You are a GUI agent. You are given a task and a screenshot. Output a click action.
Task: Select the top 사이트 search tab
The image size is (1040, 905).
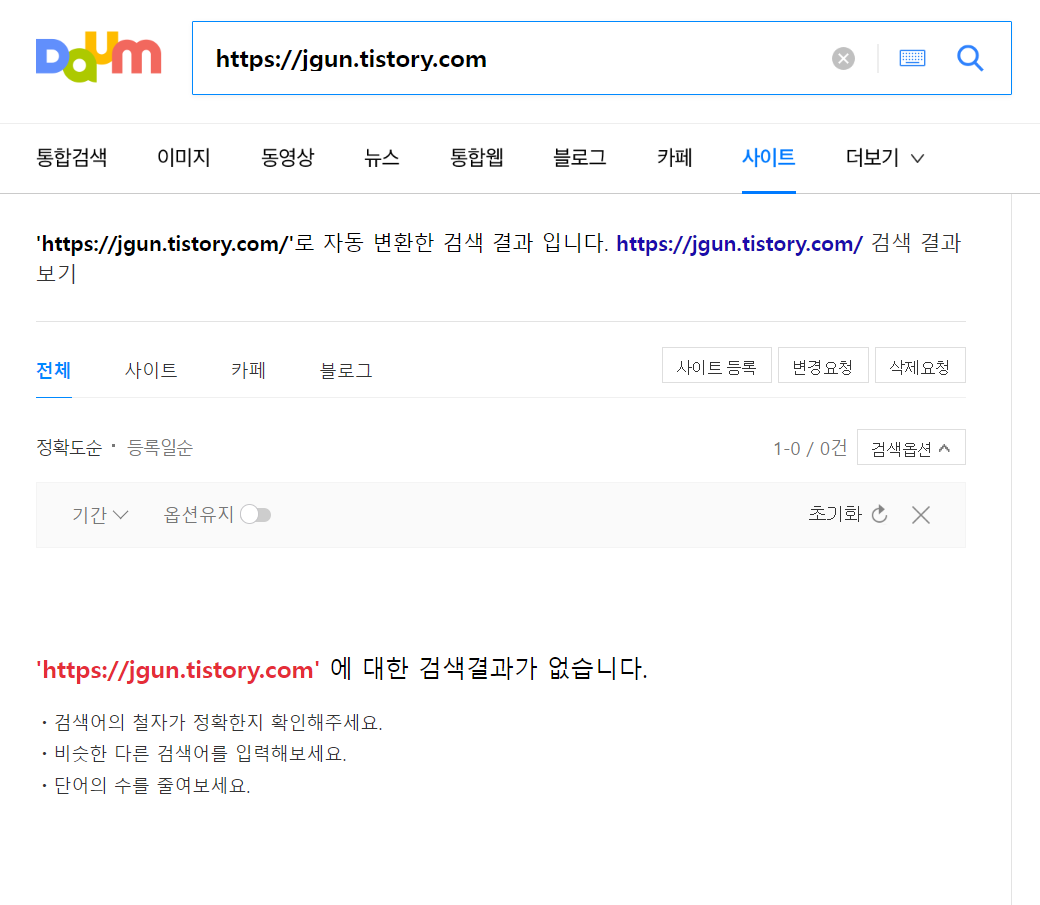[x=769, y=158]
